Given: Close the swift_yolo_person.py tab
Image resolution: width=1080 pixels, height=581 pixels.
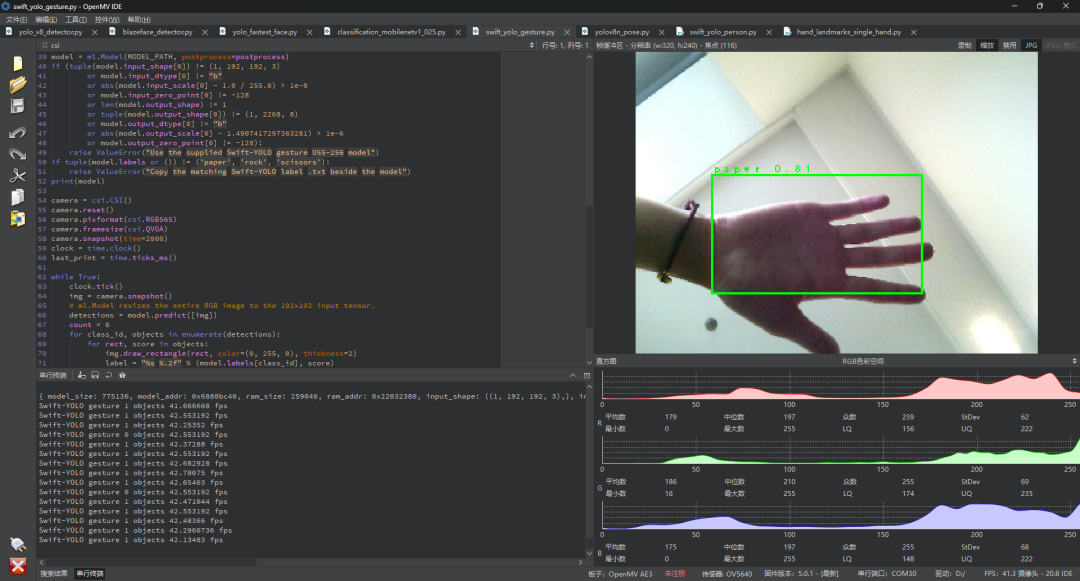Looking at the screenshot, I should [x=769, y=32].
